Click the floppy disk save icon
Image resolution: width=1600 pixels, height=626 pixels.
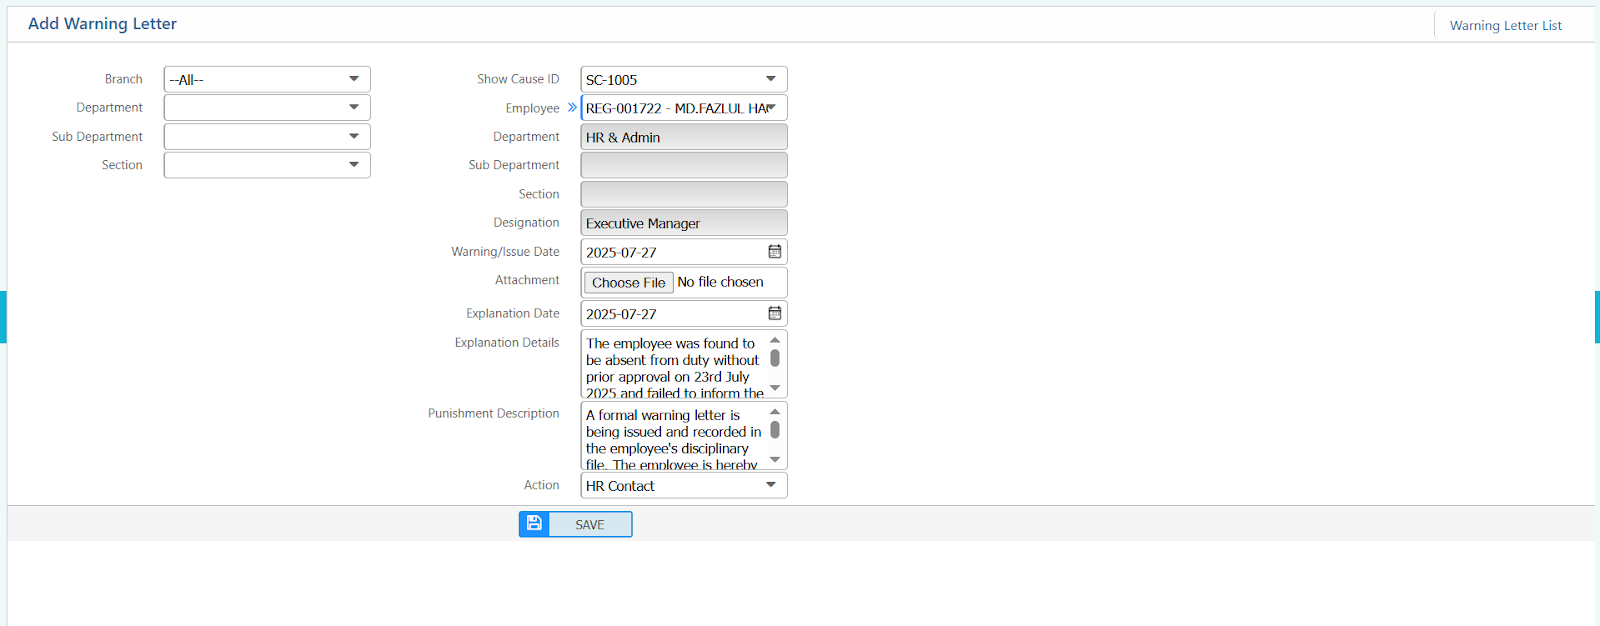coord(534,524)
